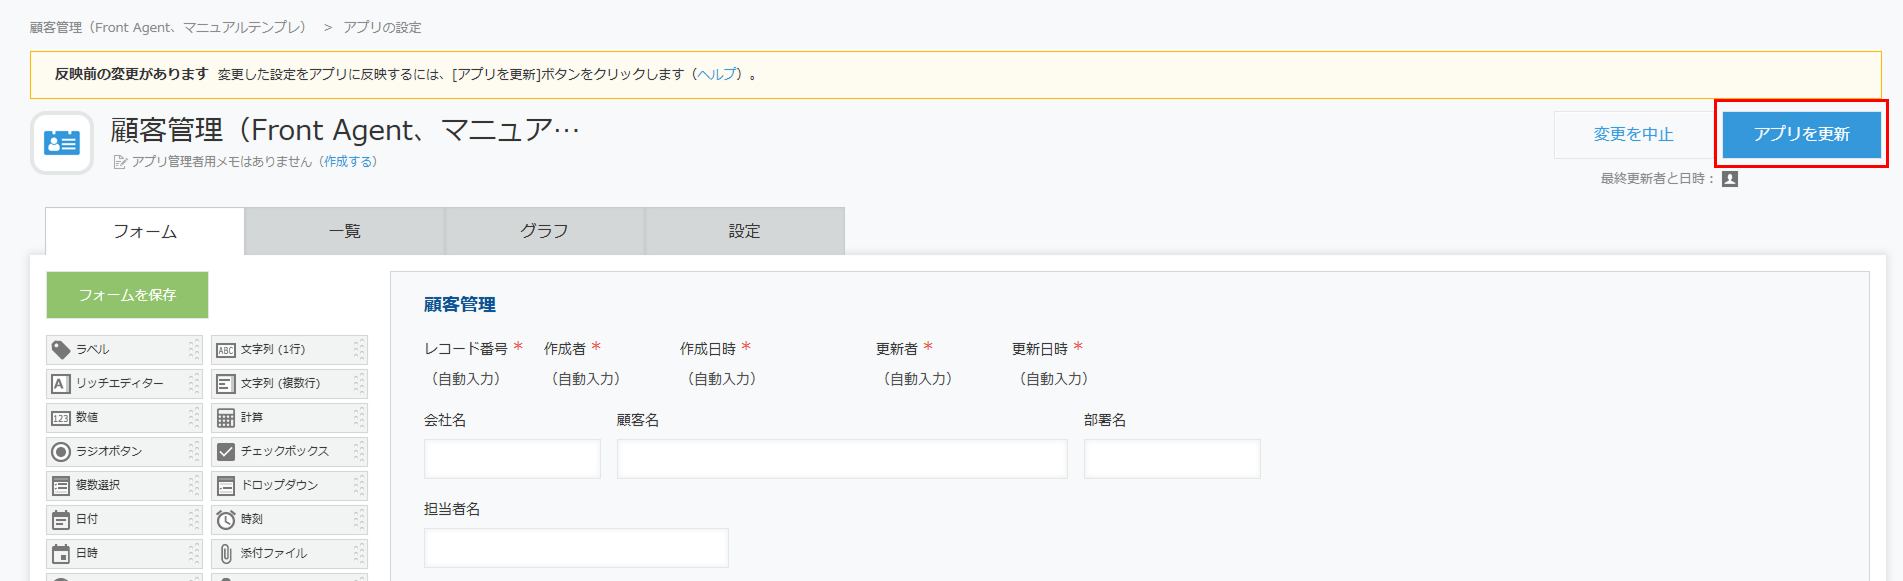The width and height of the screenshot is (1903, 581).
Task: Click the アプリを更新 button
Action: tap(1801, 134)
